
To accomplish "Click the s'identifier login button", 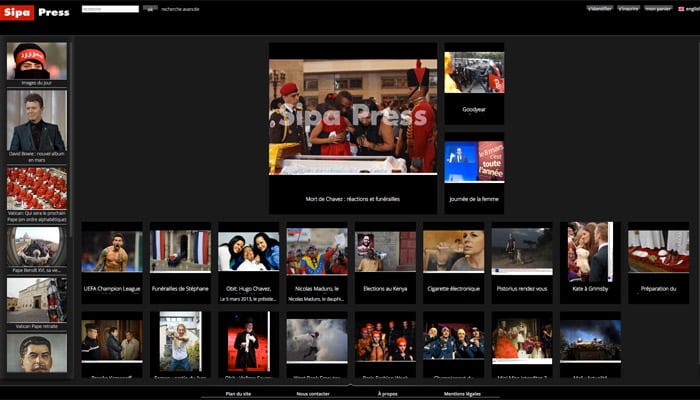I will (x=599, y=8).
